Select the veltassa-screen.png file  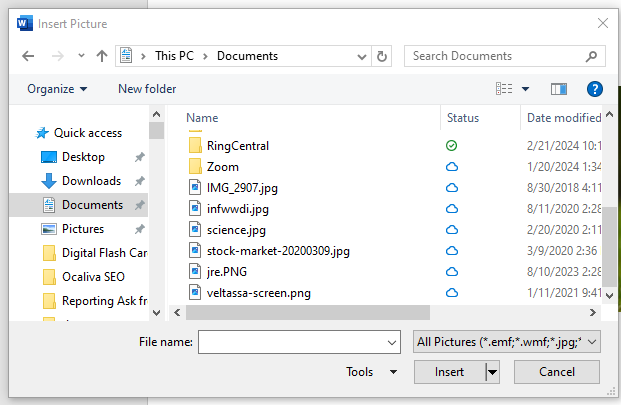(x=258, y=292)
